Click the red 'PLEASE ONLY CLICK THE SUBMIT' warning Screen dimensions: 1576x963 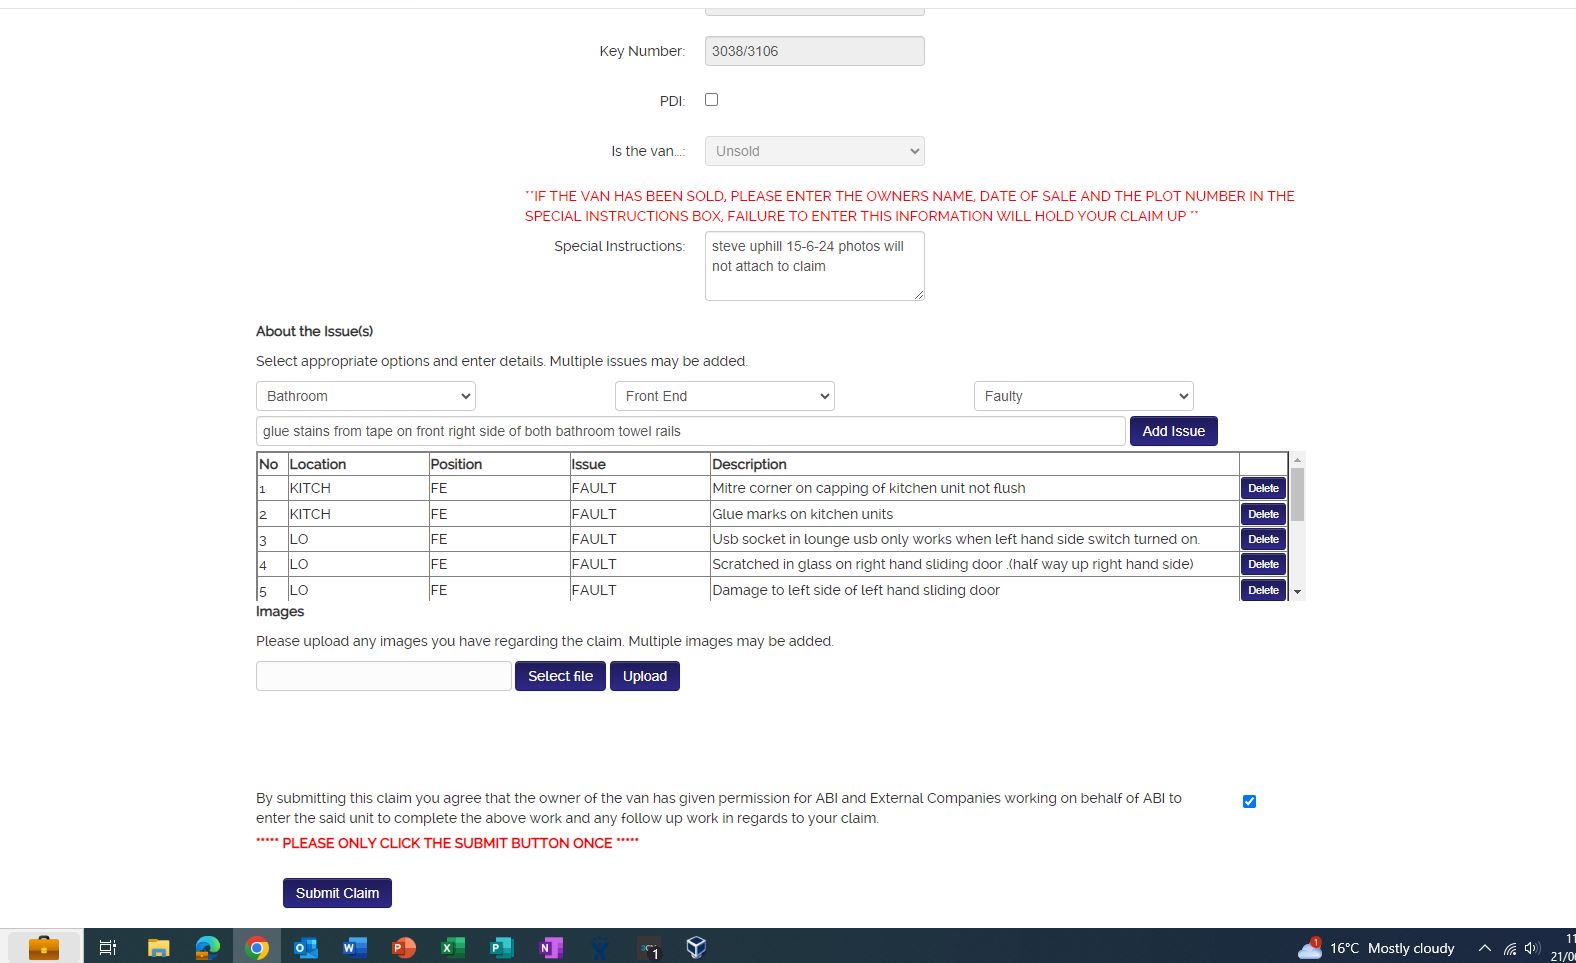(x=447, y=843)
